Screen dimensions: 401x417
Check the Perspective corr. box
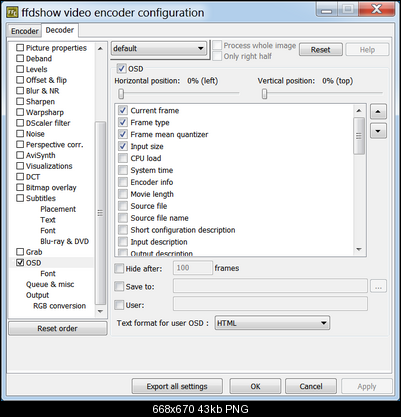point(20,144)
